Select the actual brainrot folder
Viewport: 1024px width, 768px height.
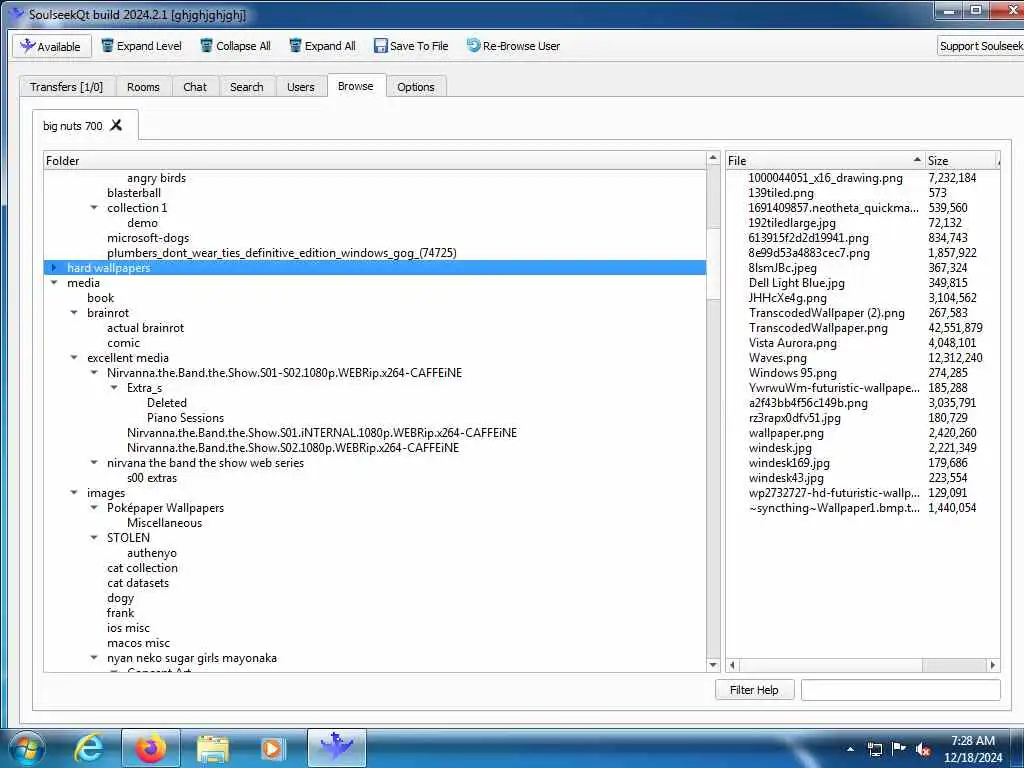(146, 328)
